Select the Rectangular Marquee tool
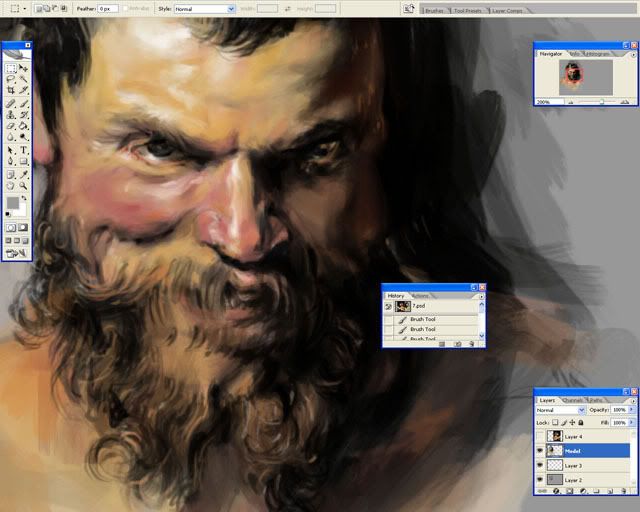The width and height of the screenshot is (640, 512). point(11,68)
